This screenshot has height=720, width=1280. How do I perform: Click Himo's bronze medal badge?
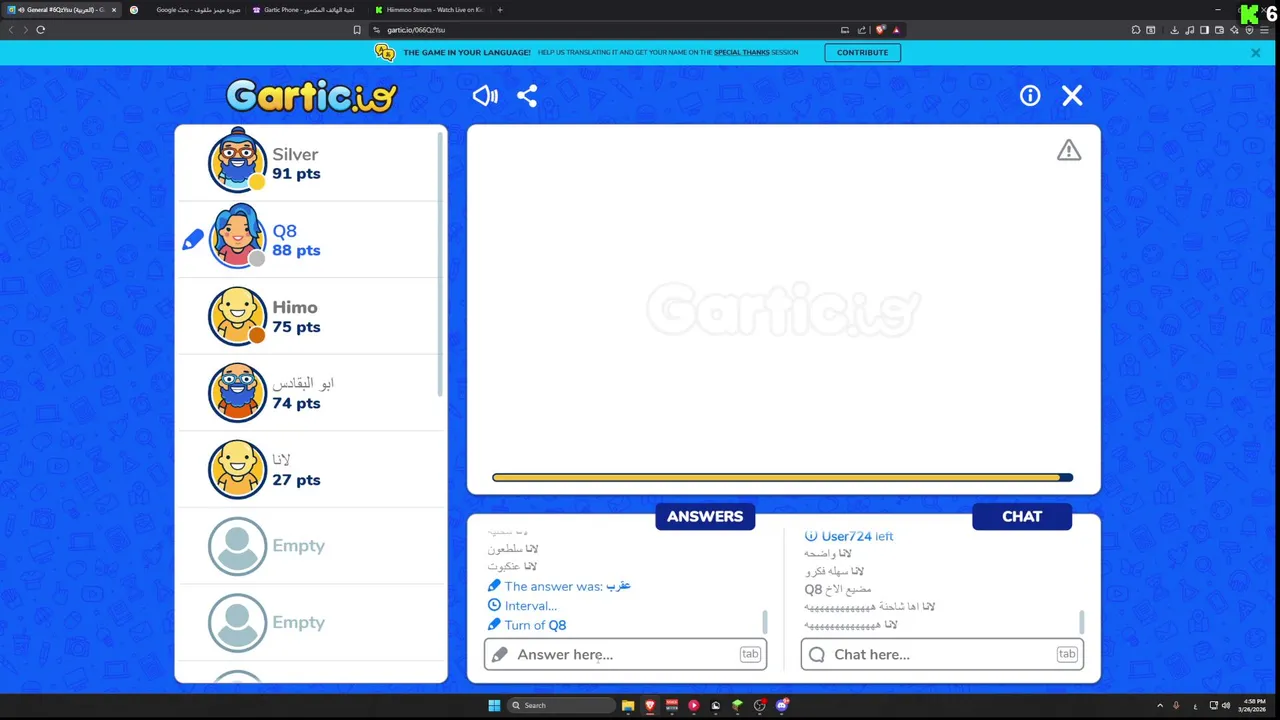[257, 336]
